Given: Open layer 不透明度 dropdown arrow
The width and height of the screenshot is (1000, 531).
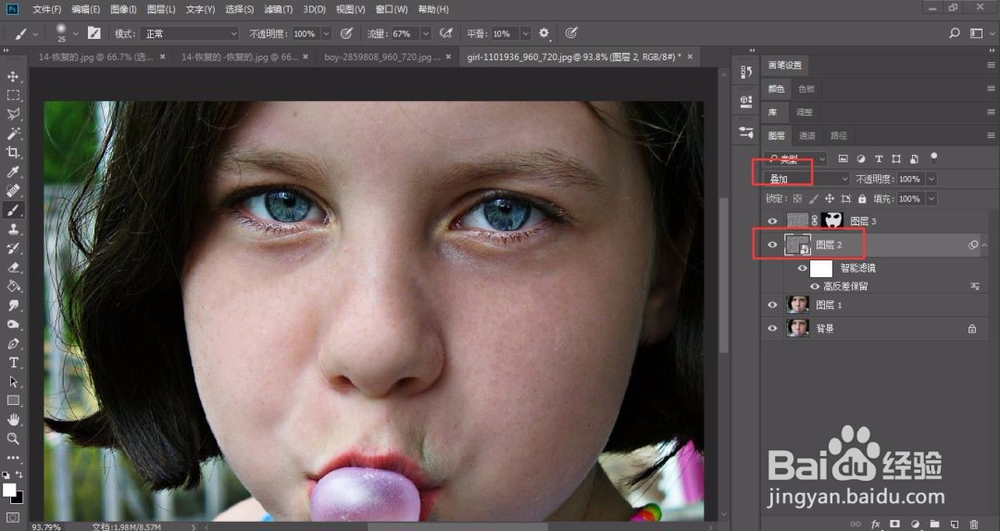Looking at the screenshot, I should (x=932, y=179).
